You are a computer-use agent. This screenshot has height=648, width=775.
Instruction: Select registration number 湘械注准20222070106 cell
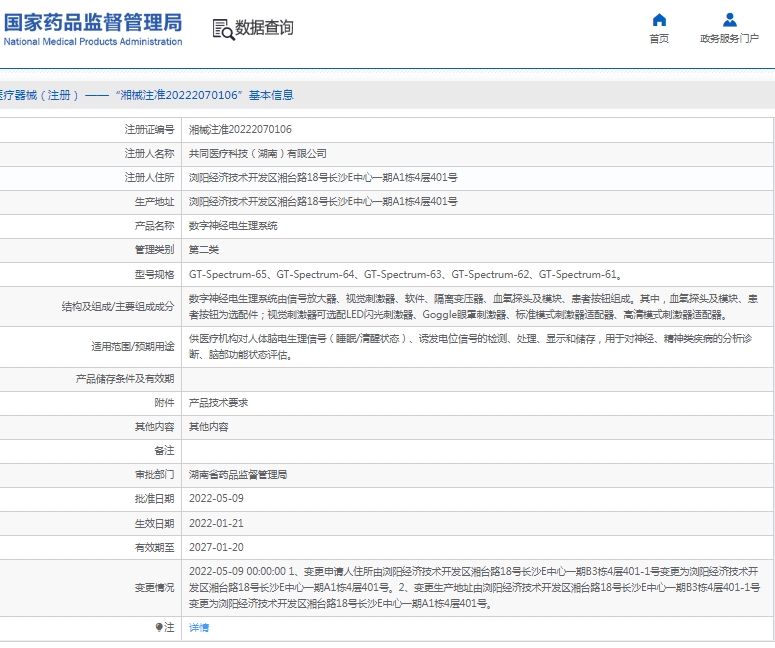click(x=240, y=130)
